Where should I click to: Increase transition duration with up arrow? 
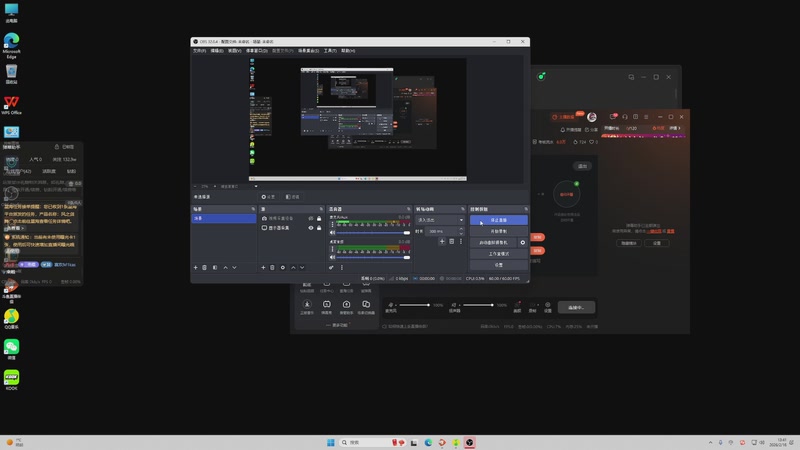tap(461, 230)
